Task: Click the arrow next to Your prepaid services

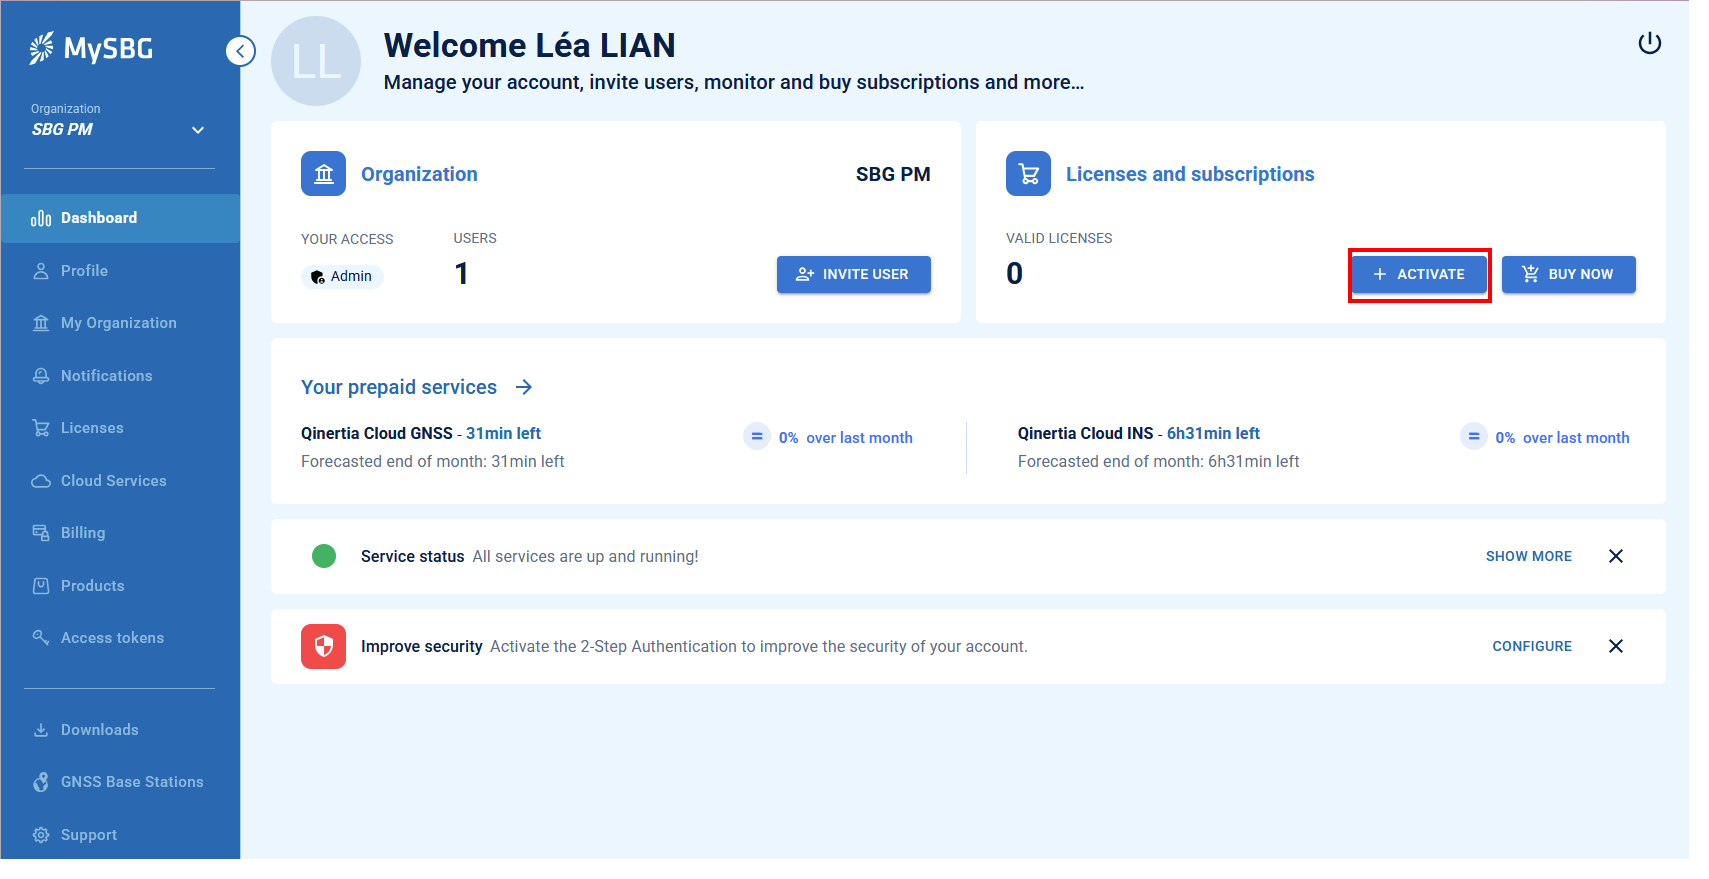Action: (x=524, y=387)
